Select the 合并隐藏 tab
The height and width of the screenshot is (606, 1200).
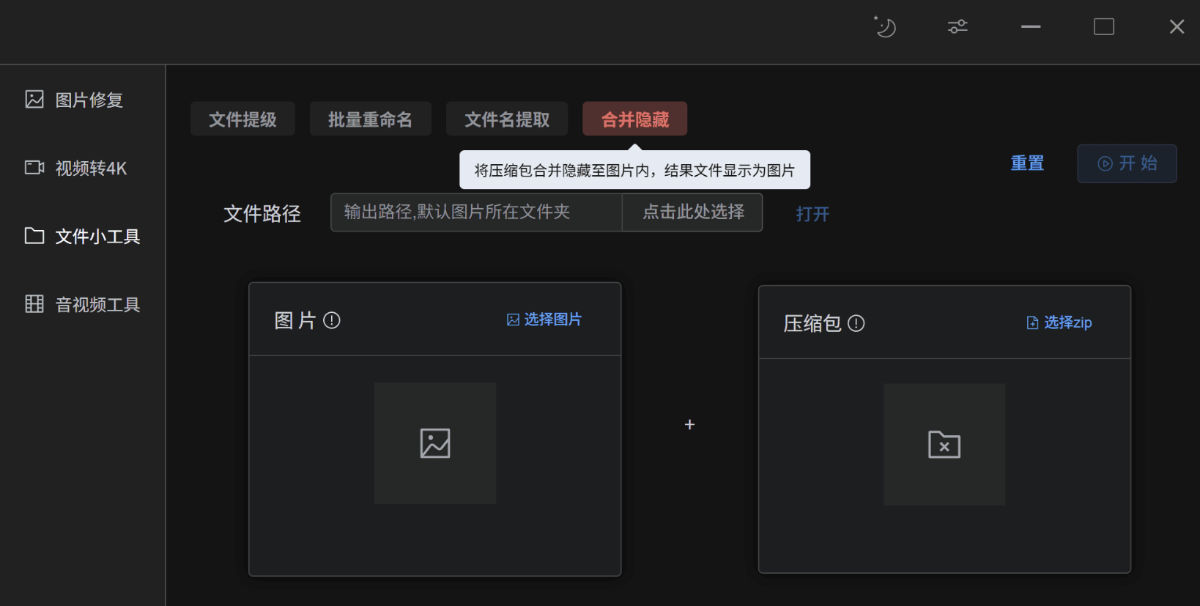click(635, 119)
